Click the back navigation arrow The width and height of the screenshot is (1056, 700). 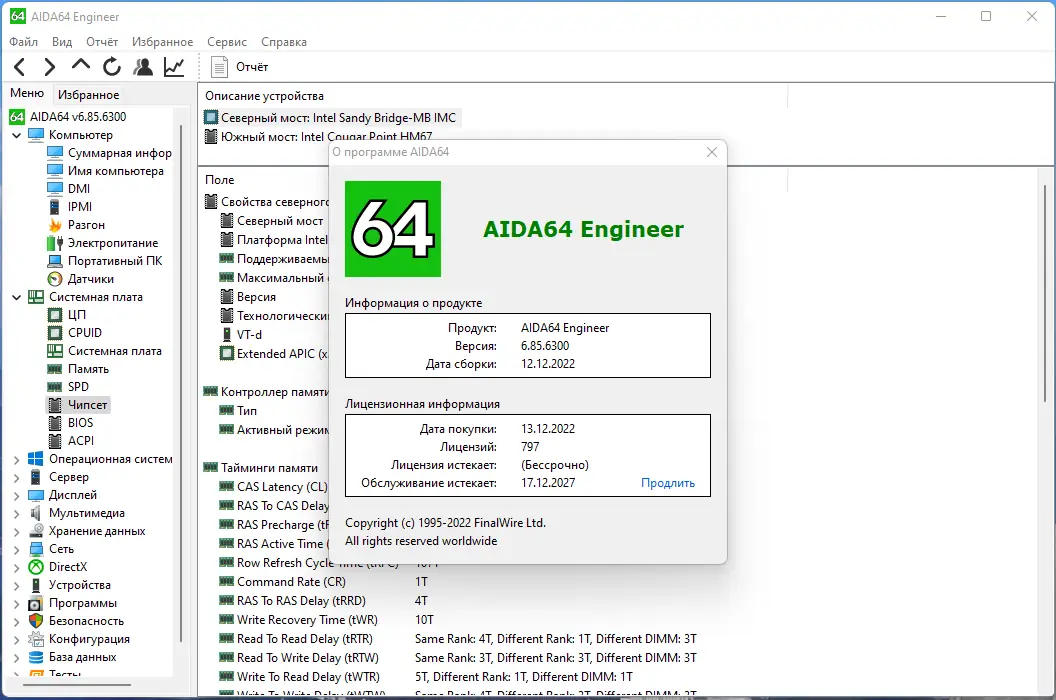pyautogui.click(x=19, y=66)
